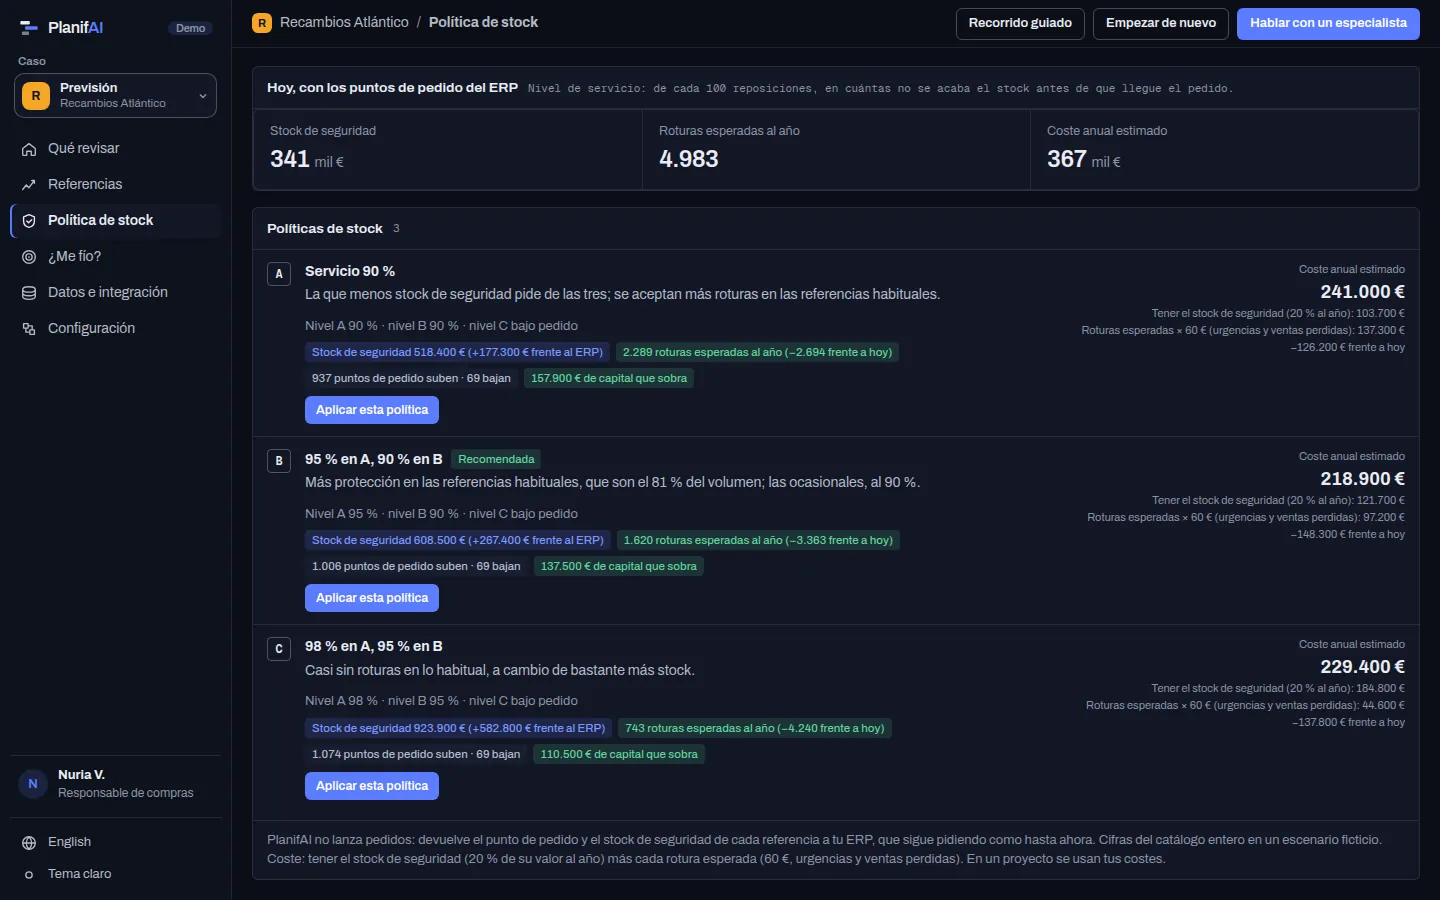The image size is (1440, 900).
Task: Click the orange R avatar in the case selector
Action: [x=36, y=96]
